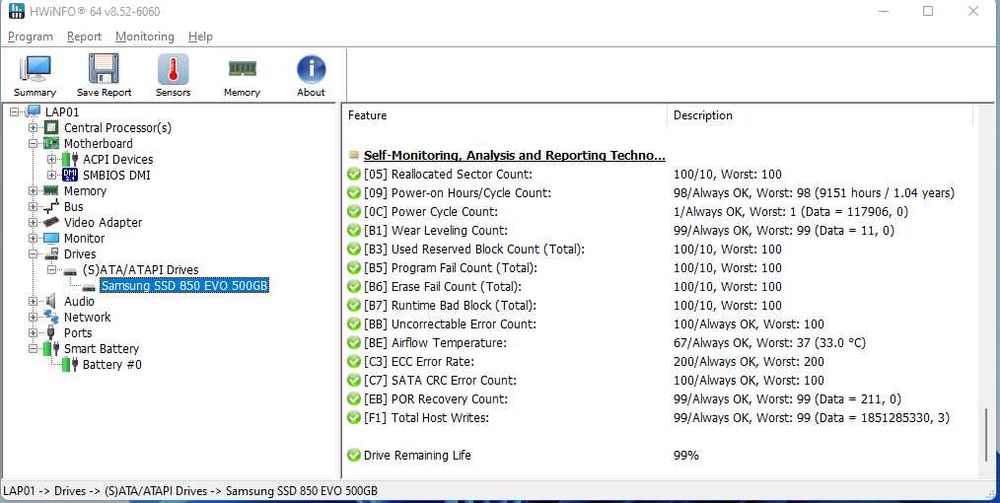Screen dimensions: 1000x503
Task: Click the HWiNFO title bar app icon
Action: tap(17, 11)
